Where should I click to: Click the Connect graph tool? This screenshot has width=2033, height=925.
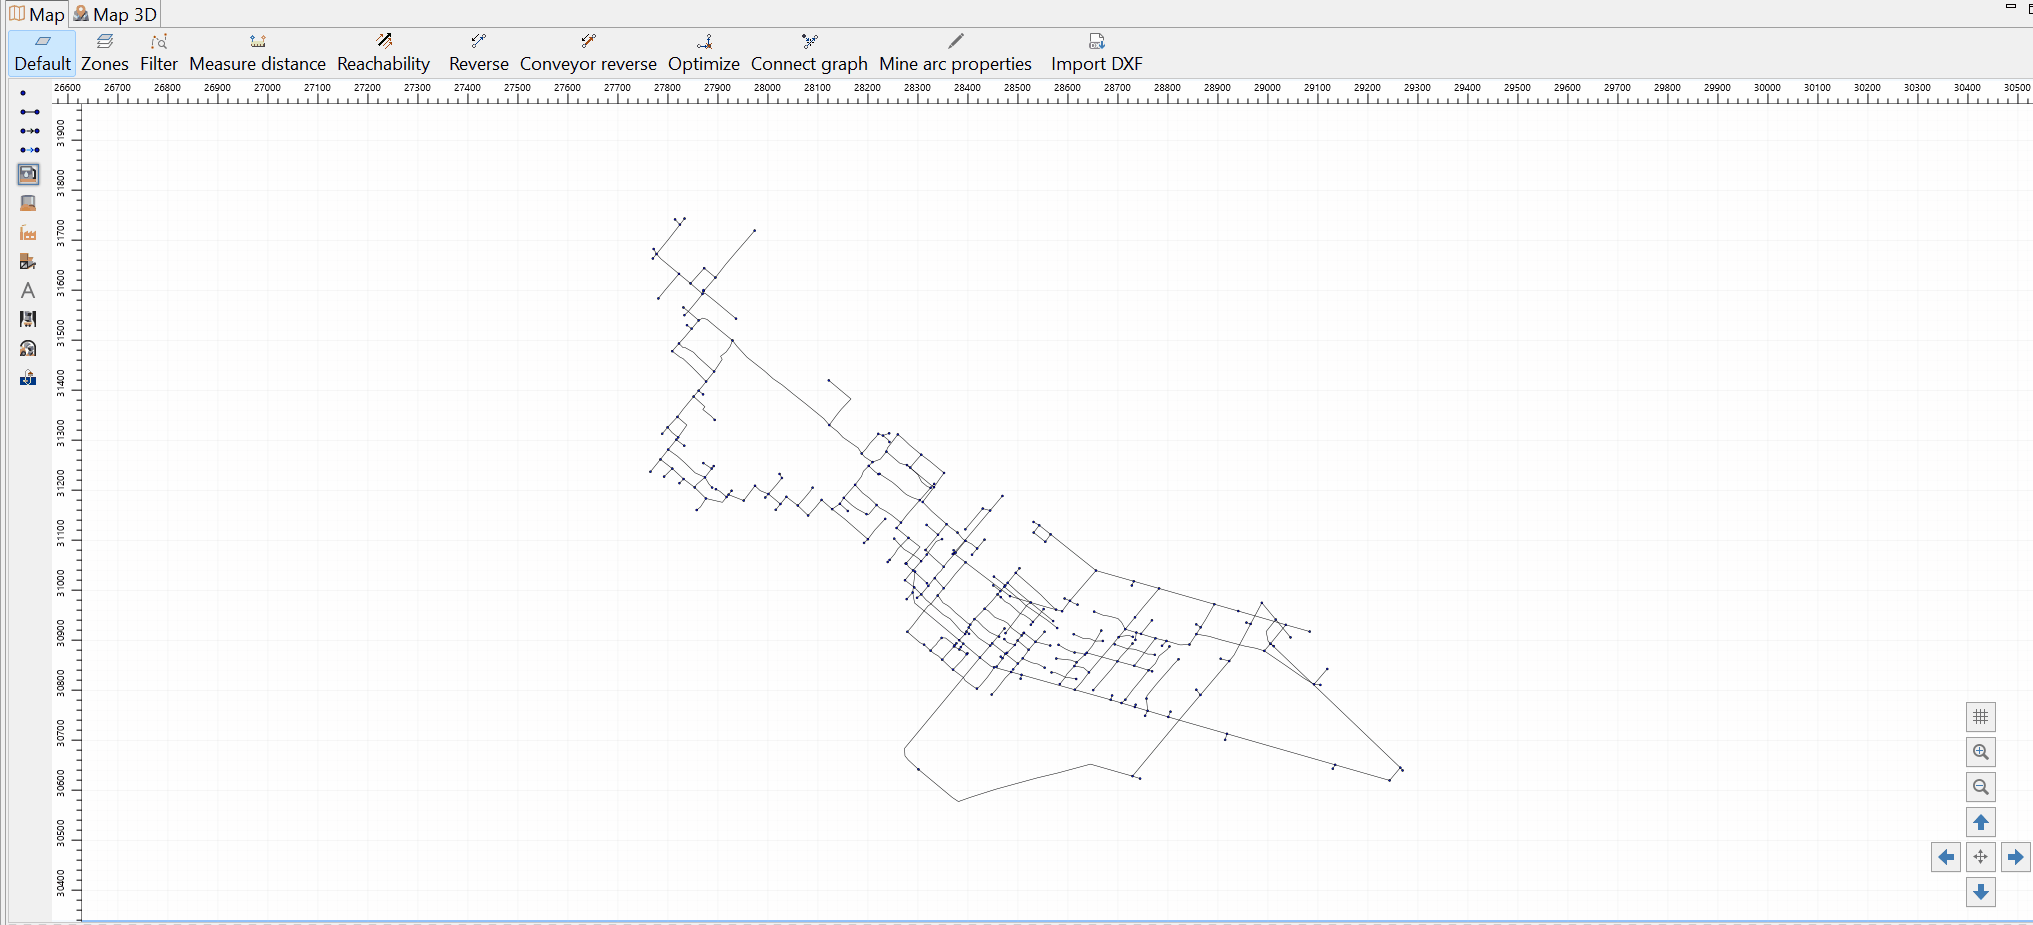tap(809, 53)
